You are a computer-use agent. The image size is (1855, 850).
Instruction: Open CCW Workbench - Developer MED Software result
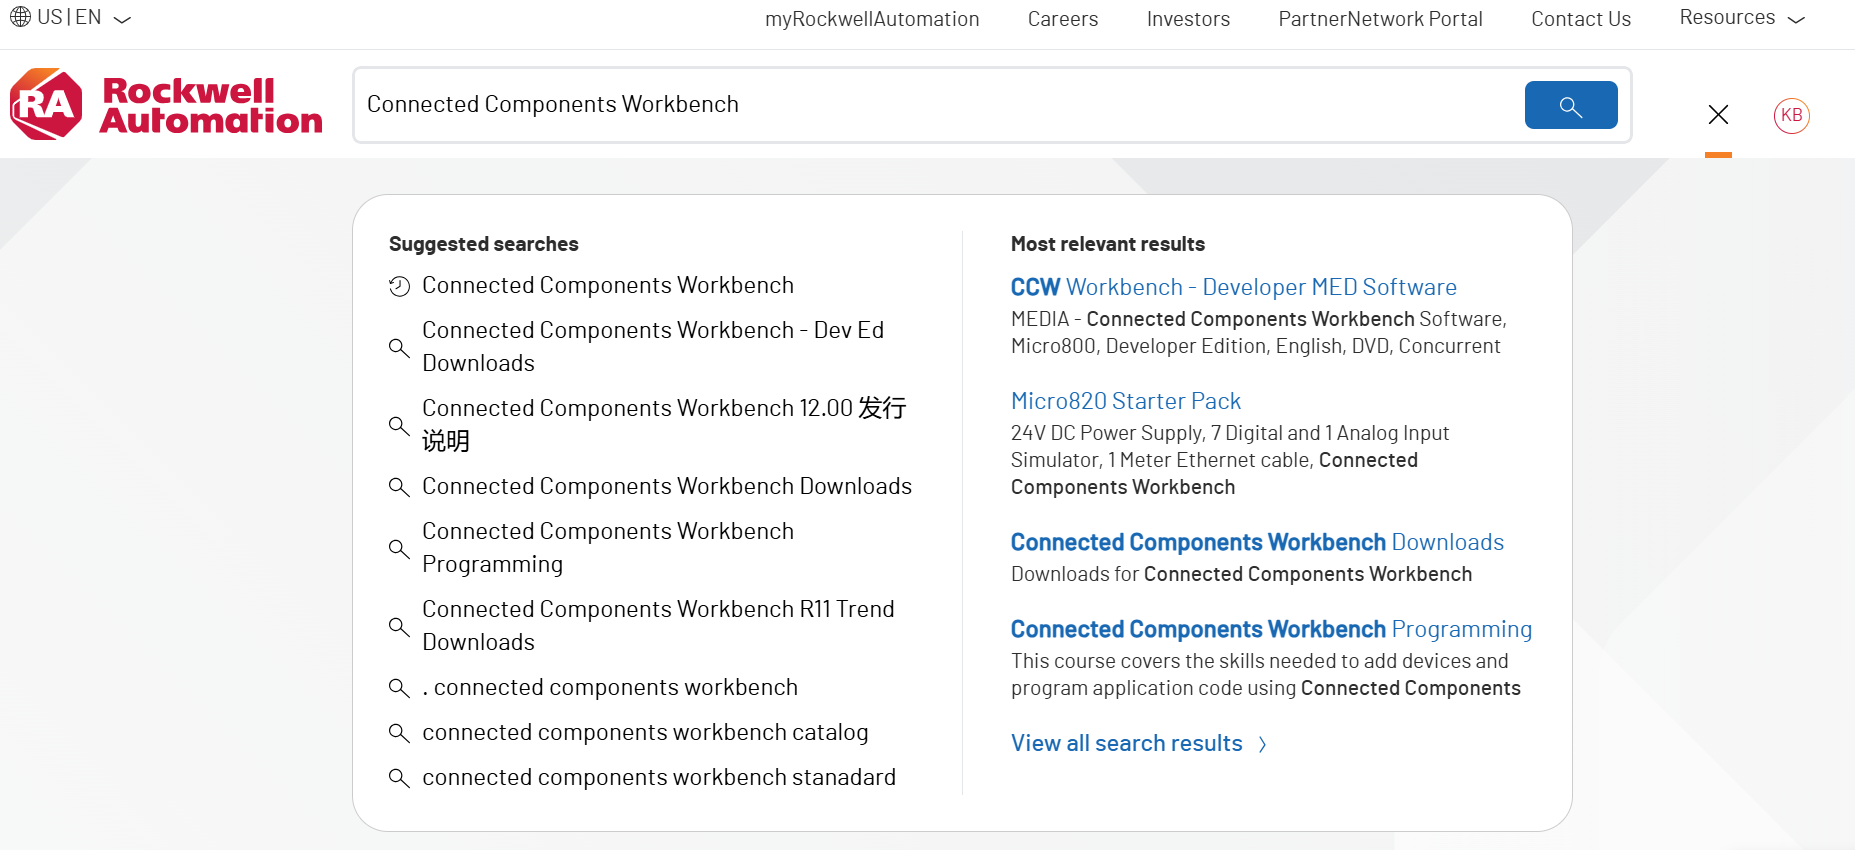[x=1233, y=287]
